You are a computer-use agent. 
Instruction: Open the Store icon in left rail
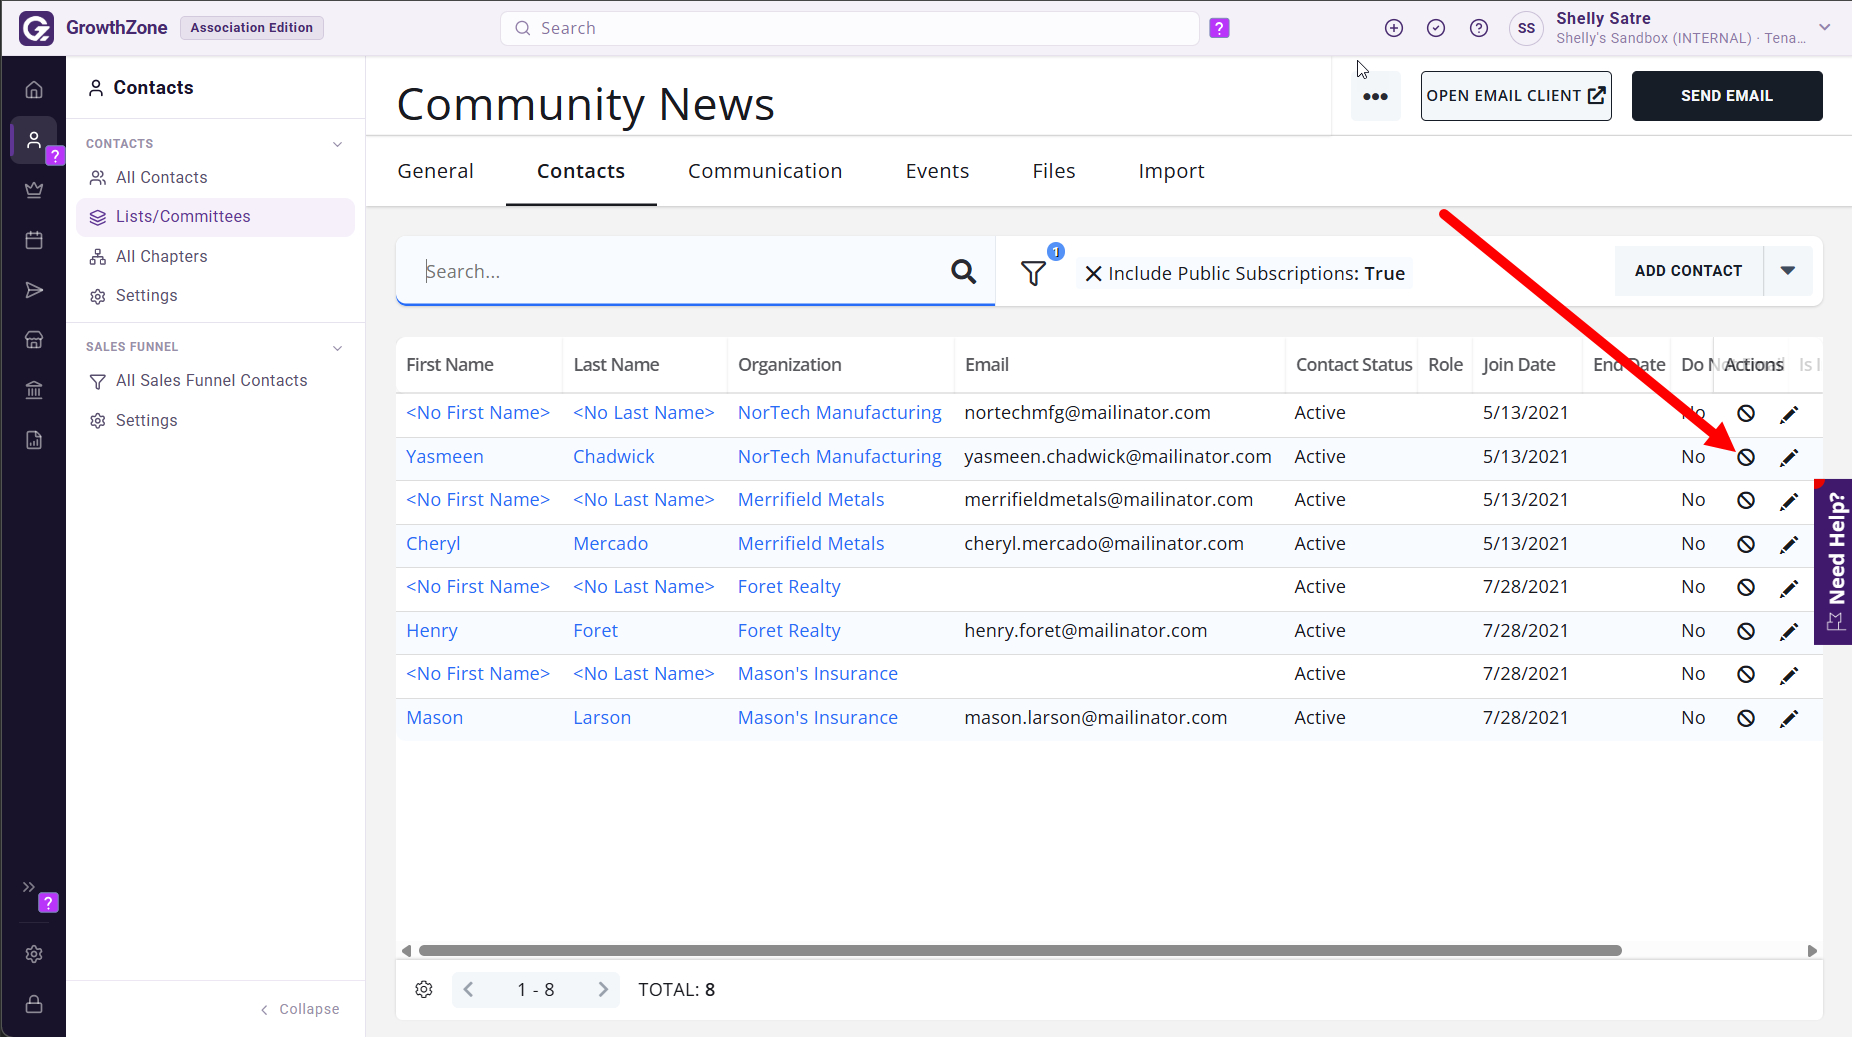34,340
